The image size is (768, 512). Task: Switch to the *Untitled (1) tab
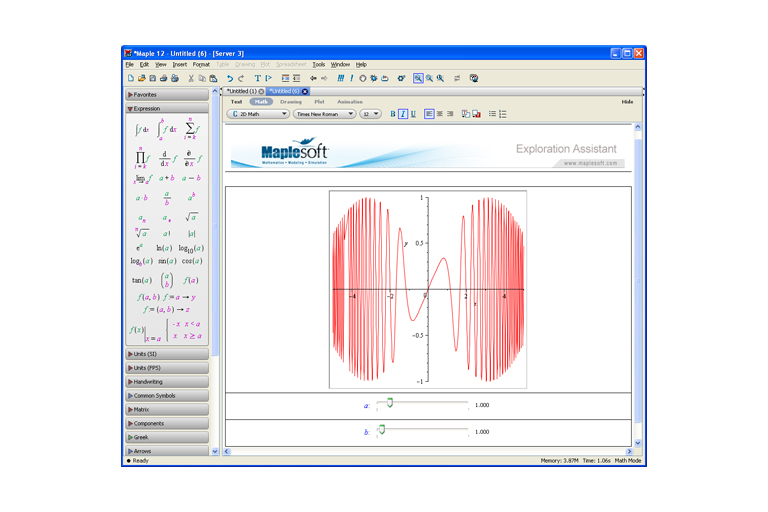[241, 91]
